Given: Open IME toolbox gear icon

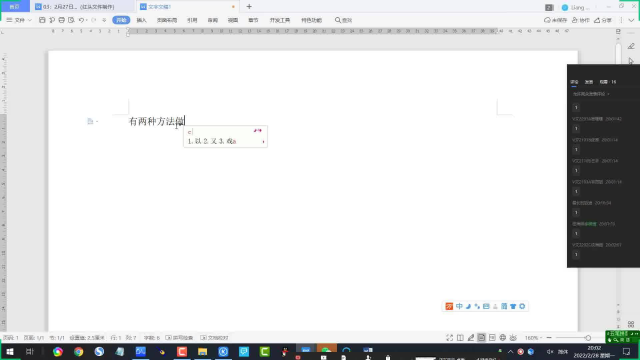Looking at the screenshot, I should point(522,306).
